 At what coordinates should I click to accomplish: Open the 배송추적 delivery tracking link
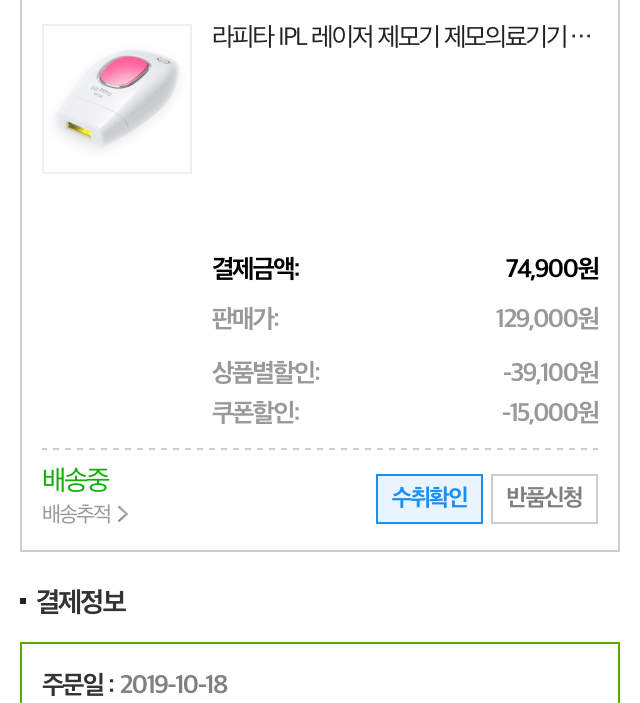point(77,515)
